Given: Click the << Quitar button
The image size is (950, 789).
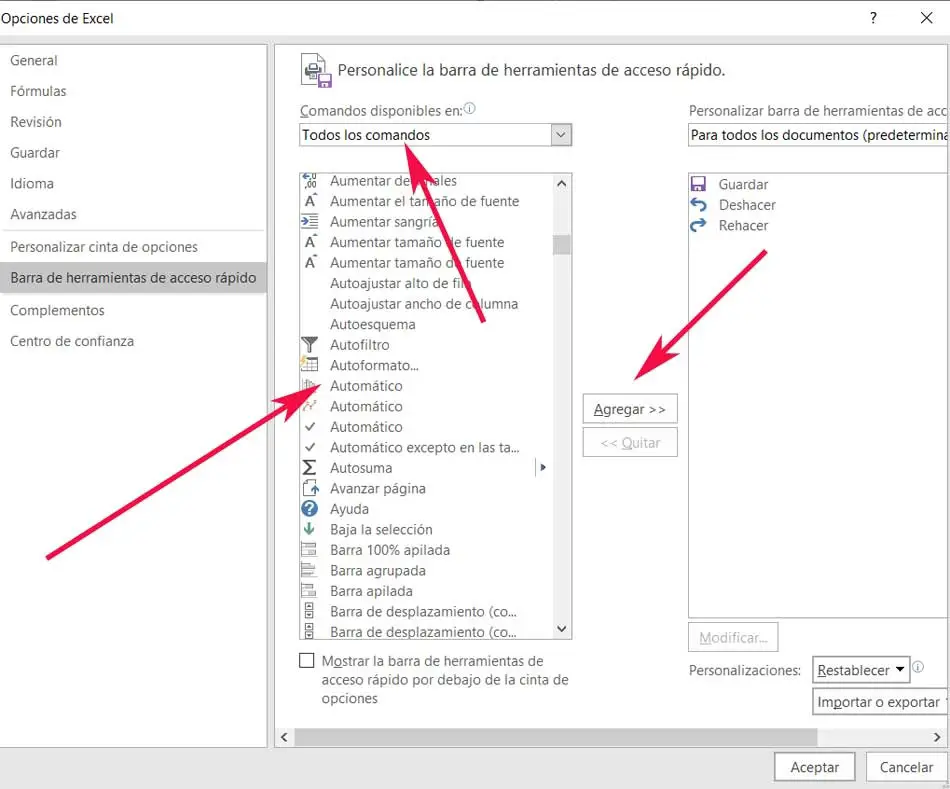Looking at the screenshot, I should (x=630, y=442).
